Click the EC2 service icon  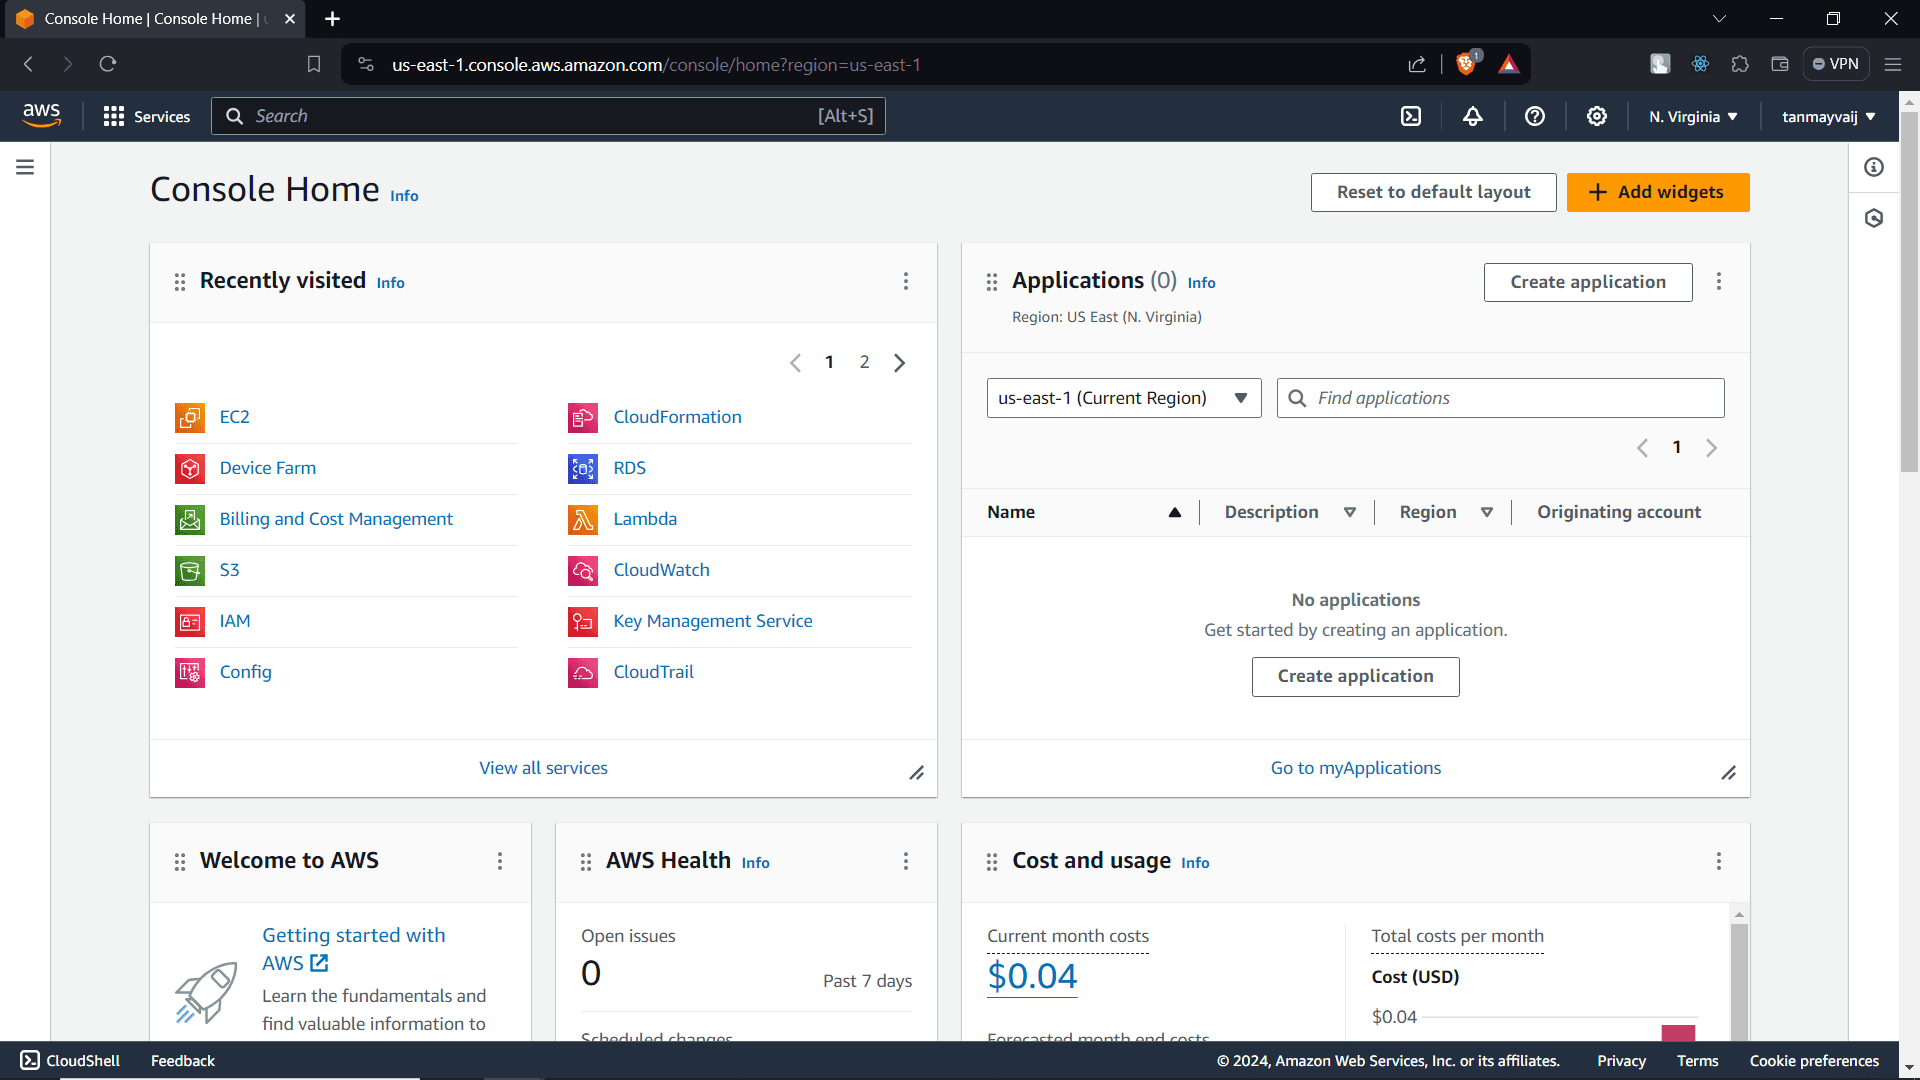[x=189, y=417]
